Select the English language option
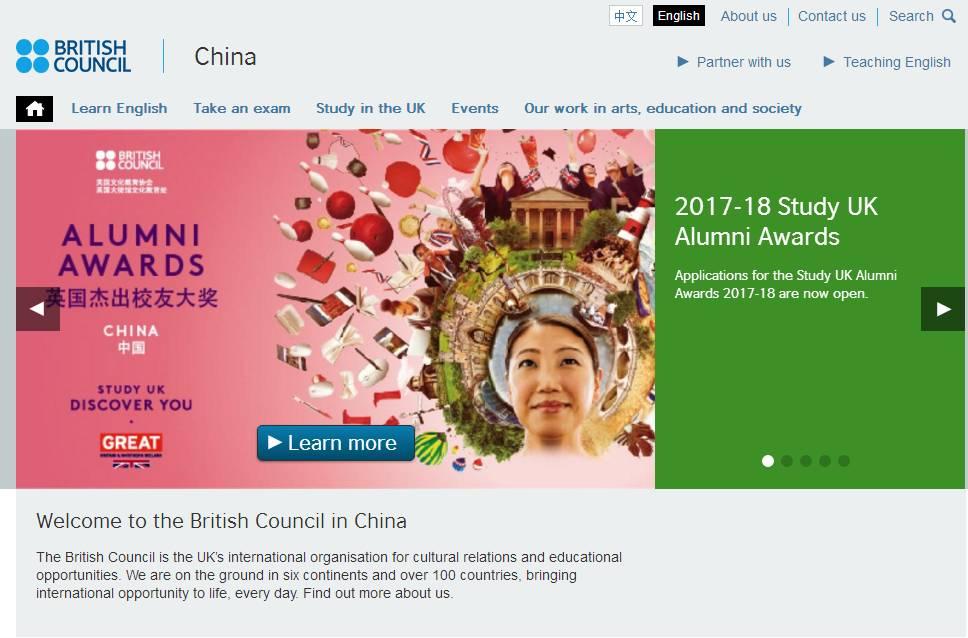Screen dimensions: 968x638 point(678,16)
